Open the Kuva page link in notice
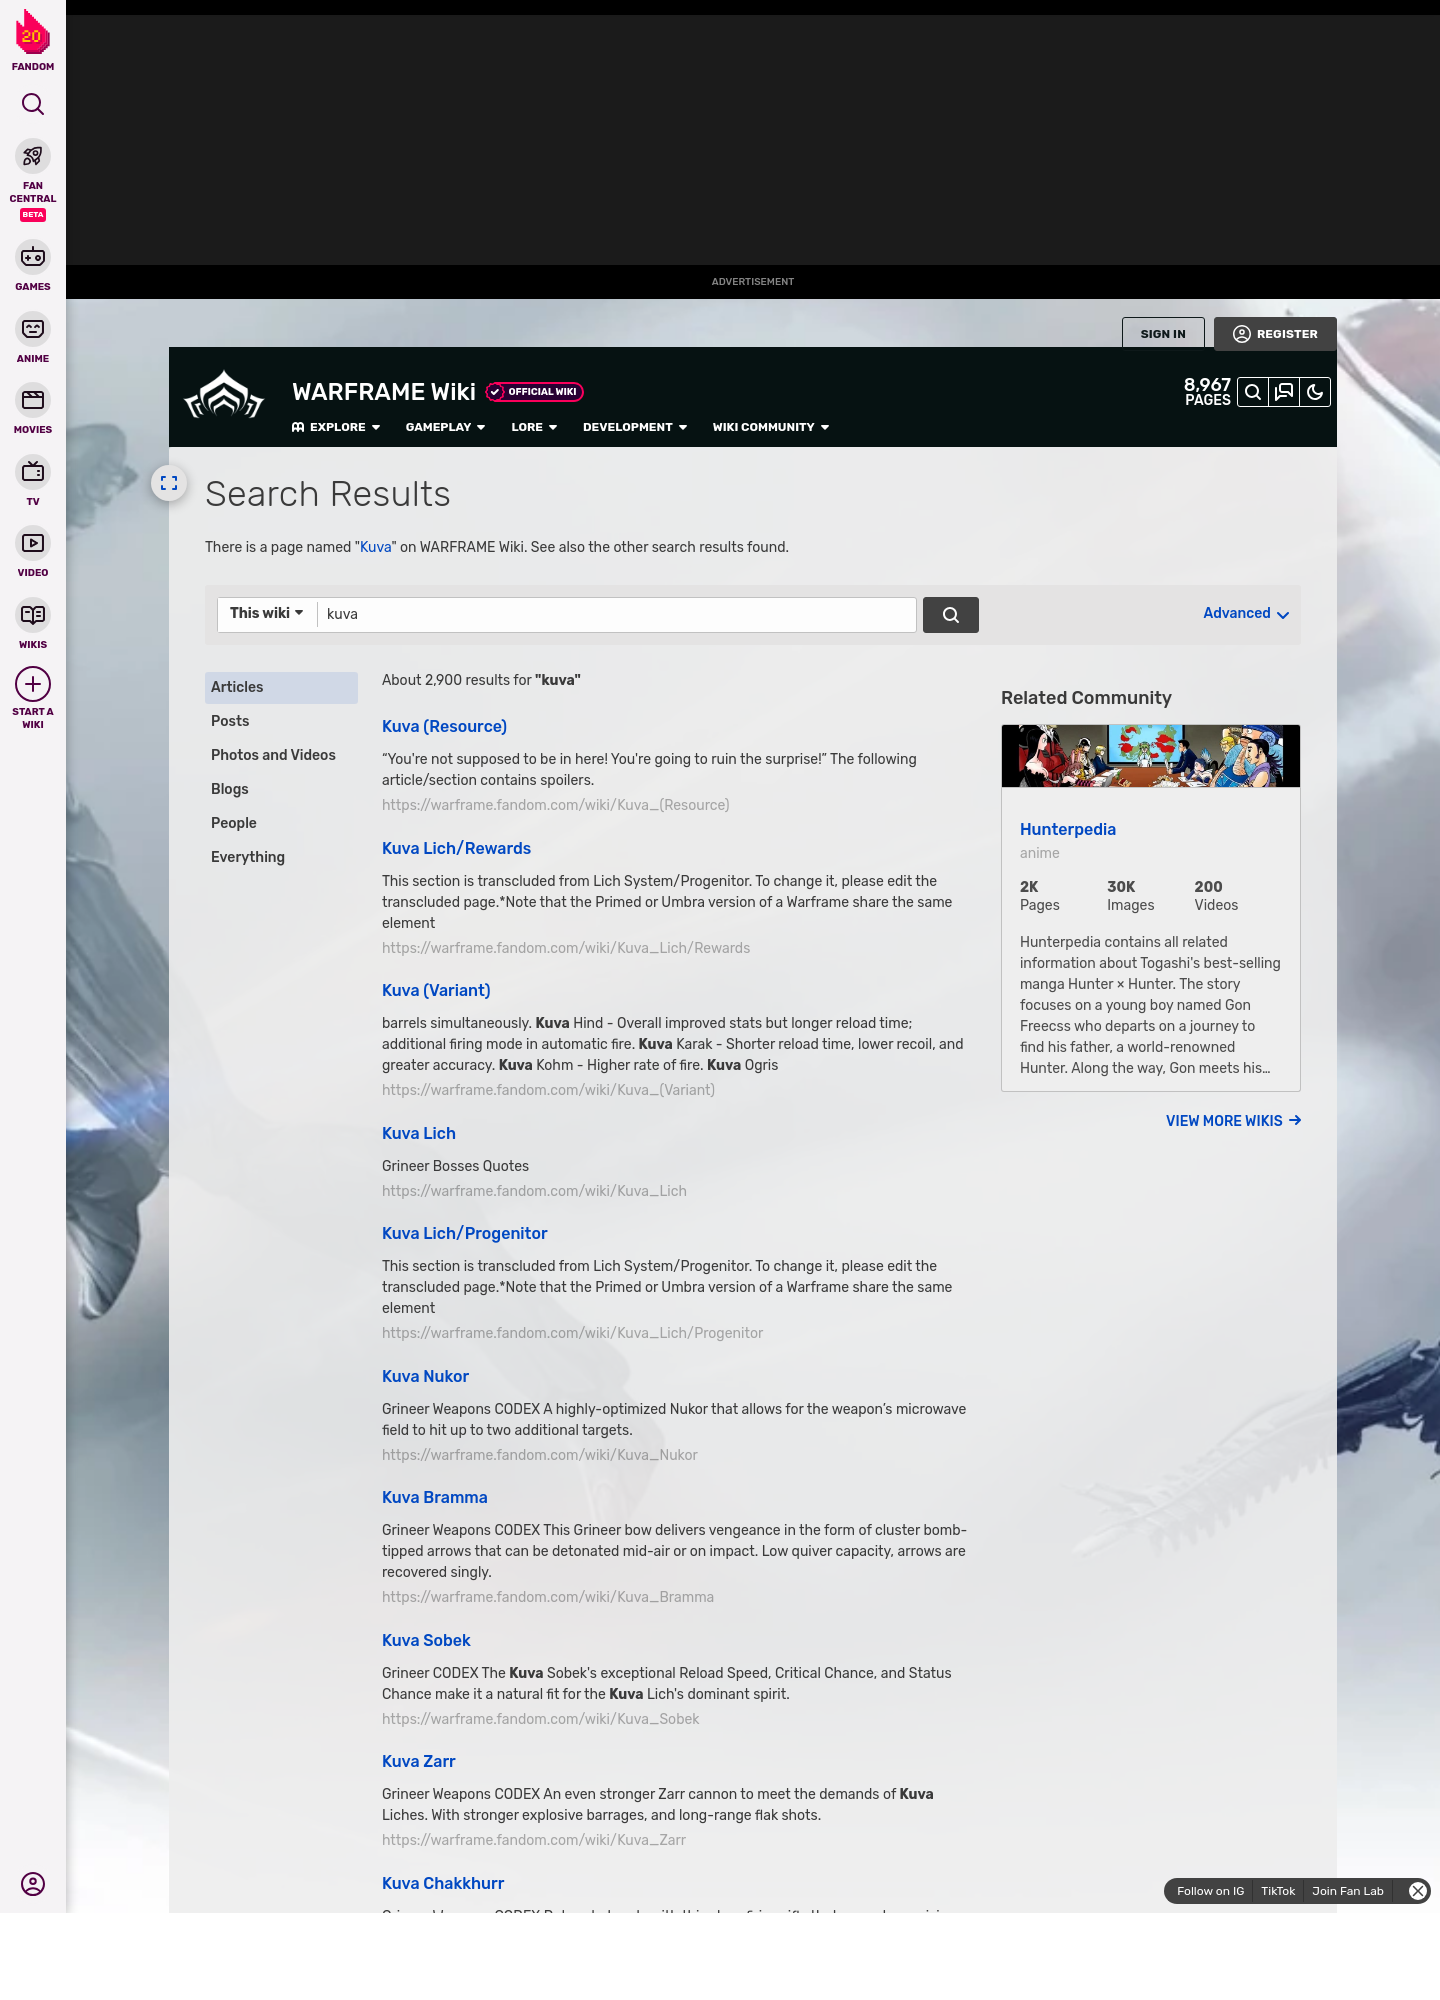Screen dimensions: 1440x2000 click(375, 547)
